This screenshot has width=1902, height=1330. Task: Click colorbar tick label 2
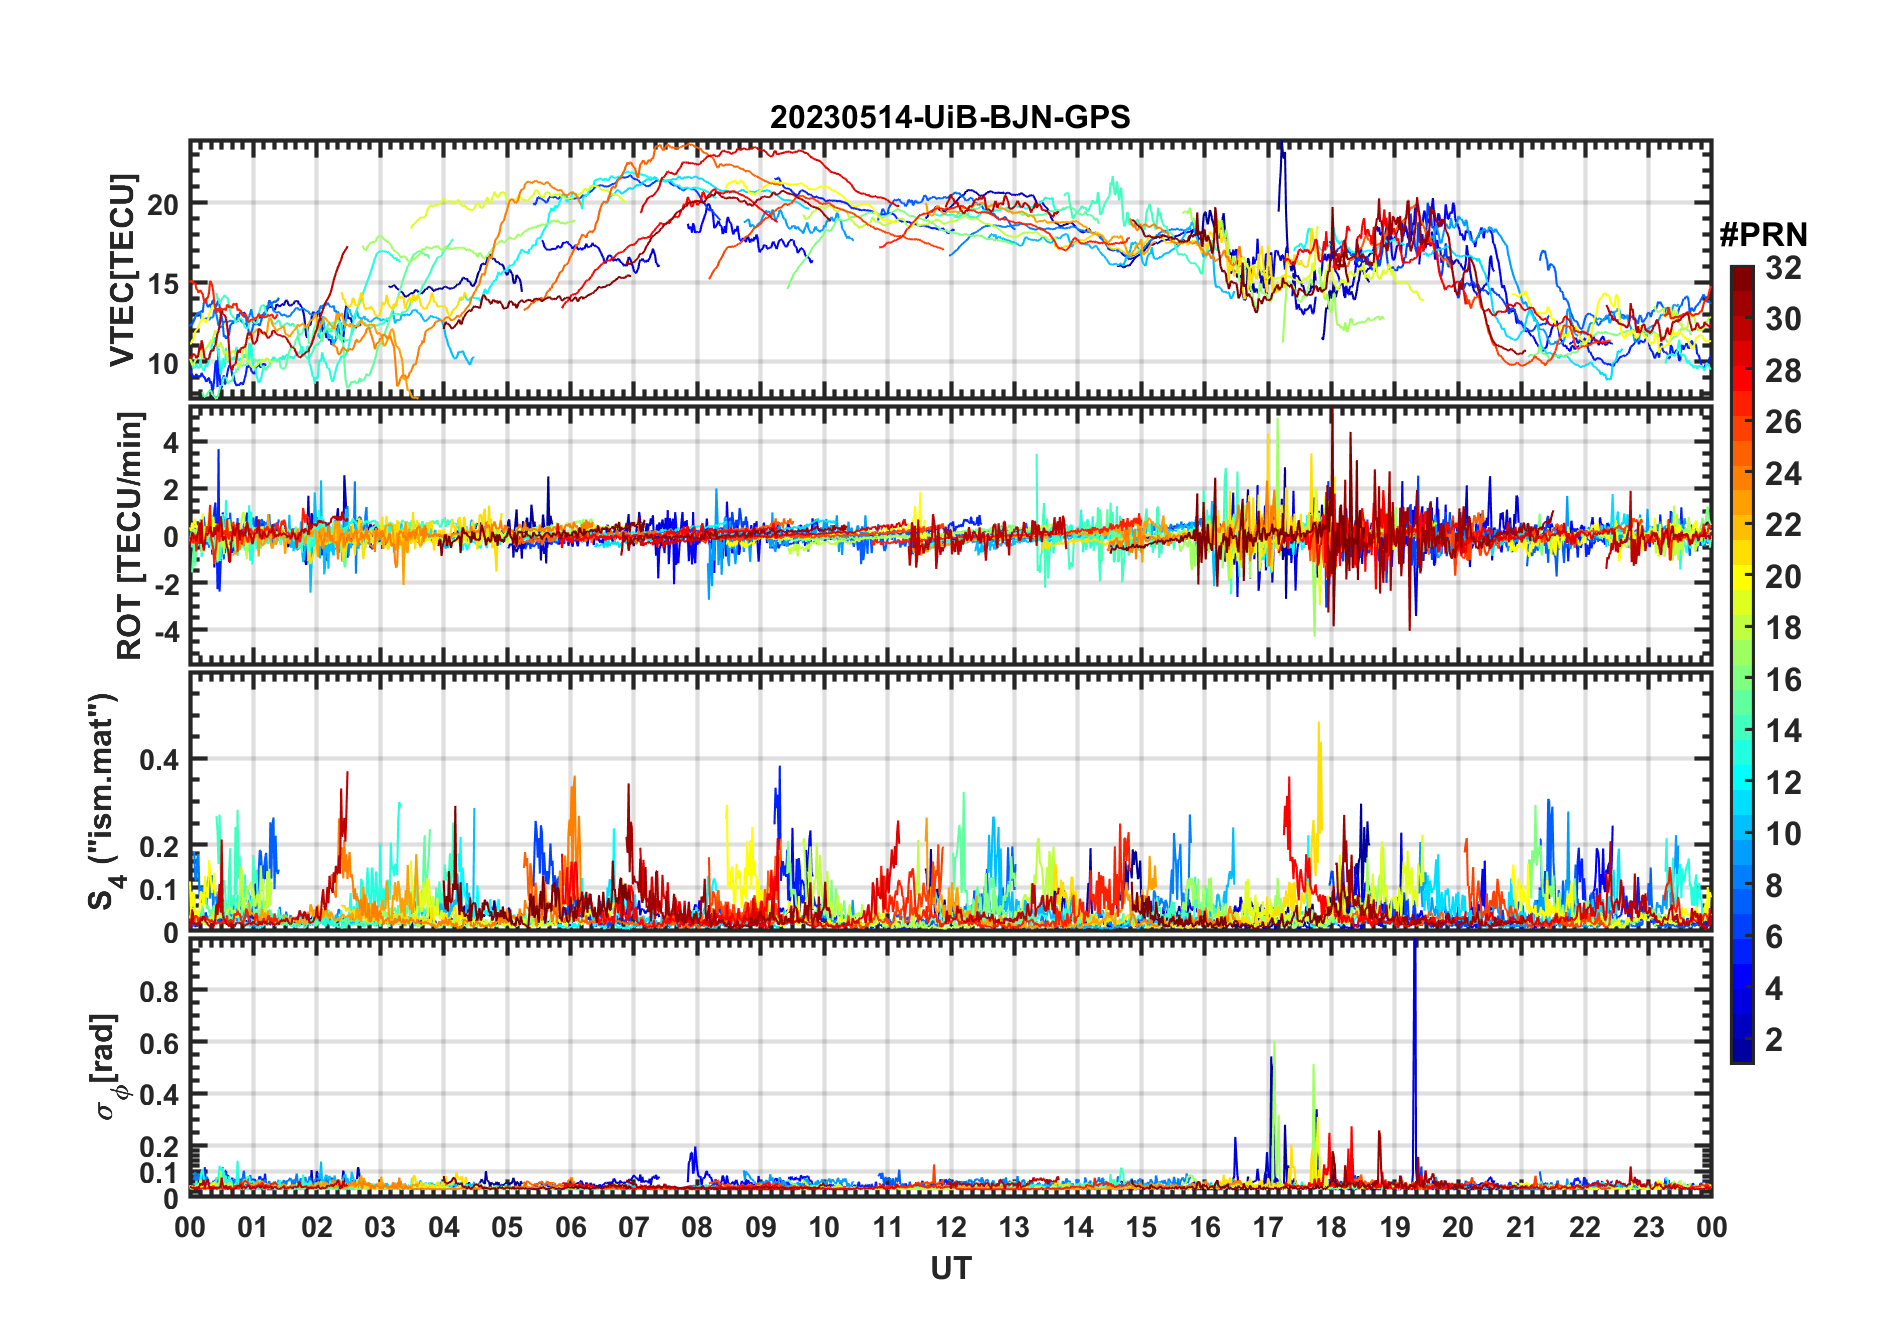point(1774,1040)
